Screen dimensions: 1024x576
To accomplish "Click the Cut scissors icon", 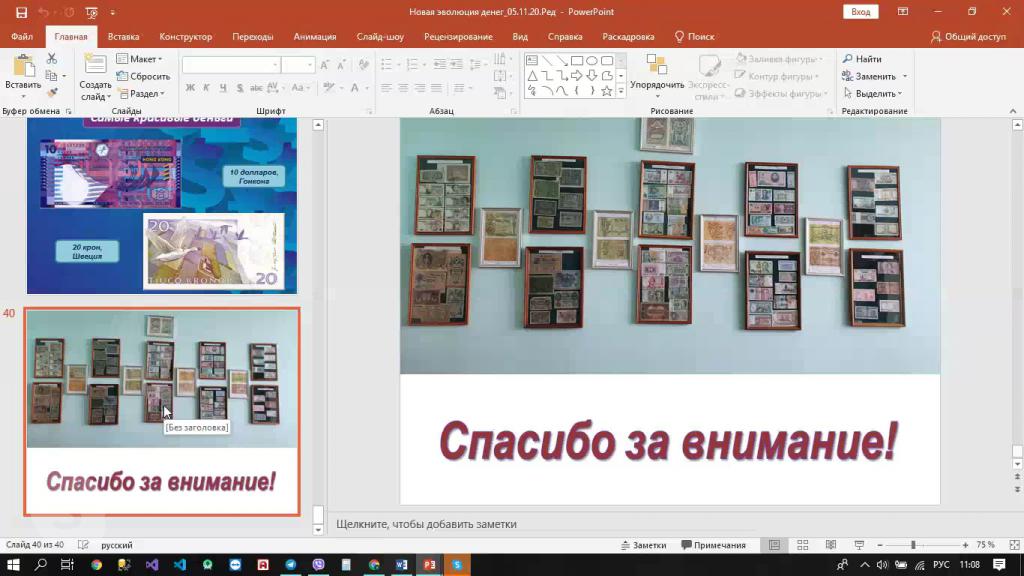I will 52,59.
